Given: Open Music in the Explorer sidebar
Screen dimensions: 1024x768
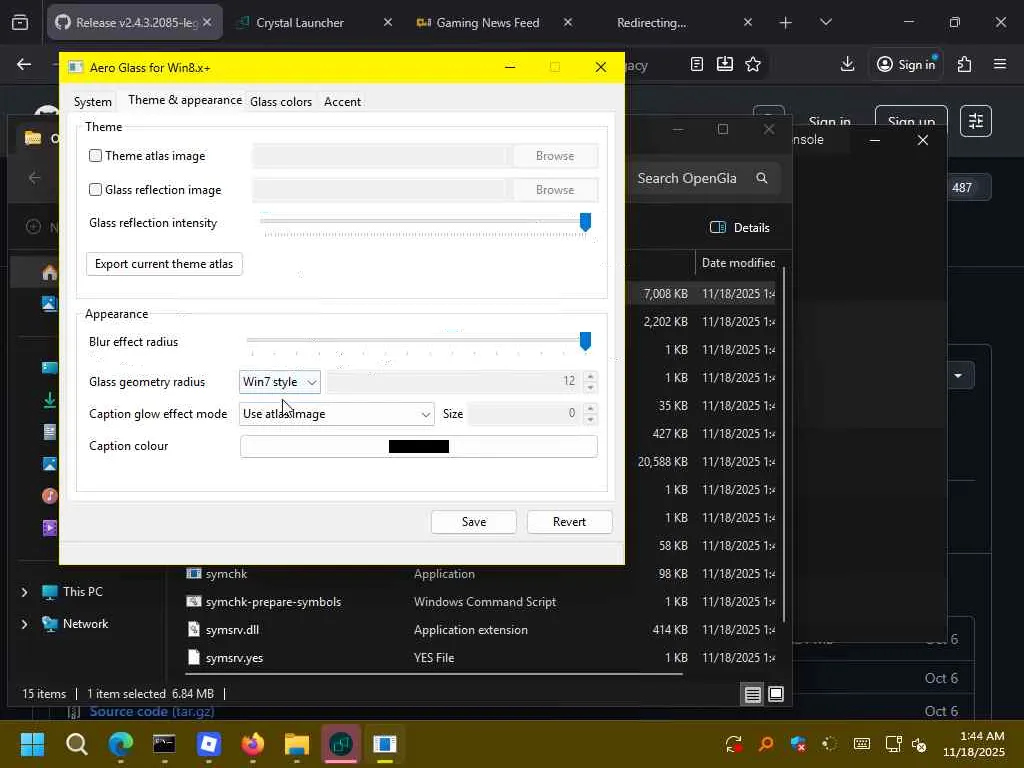Looking at the screenshot, I should click(50, 496).
